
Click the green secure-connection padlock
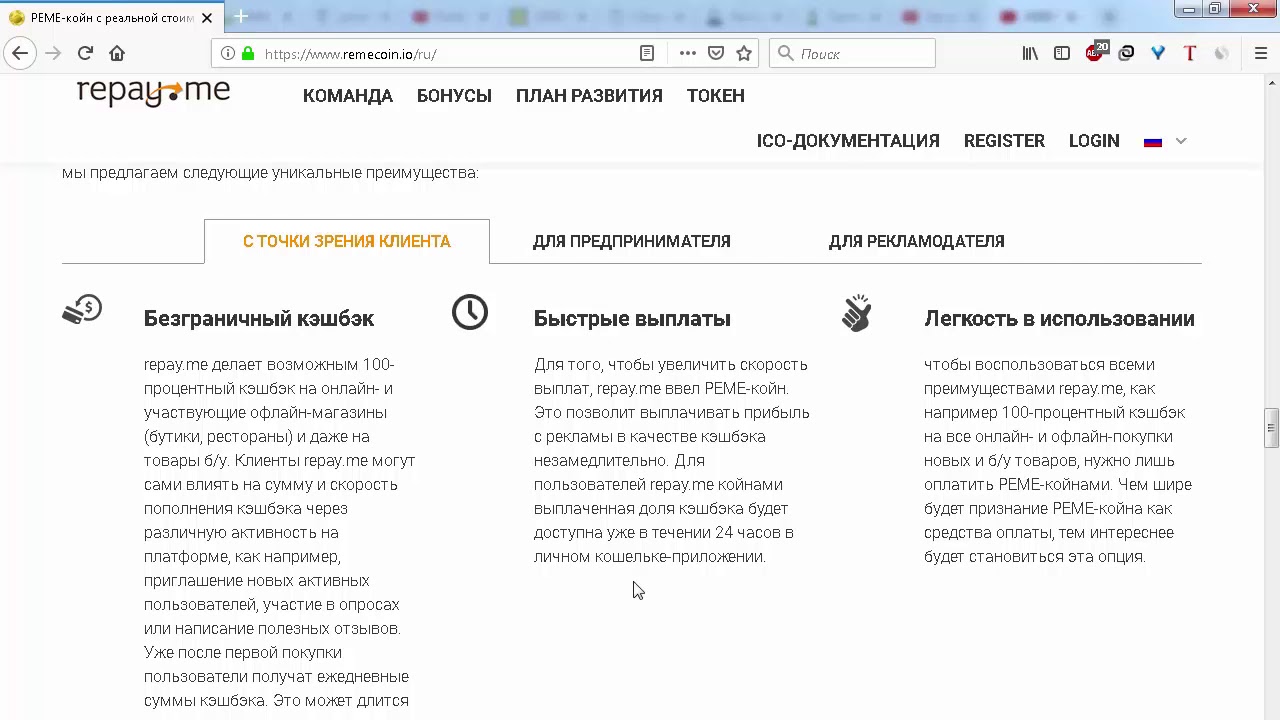click(248, 54)
